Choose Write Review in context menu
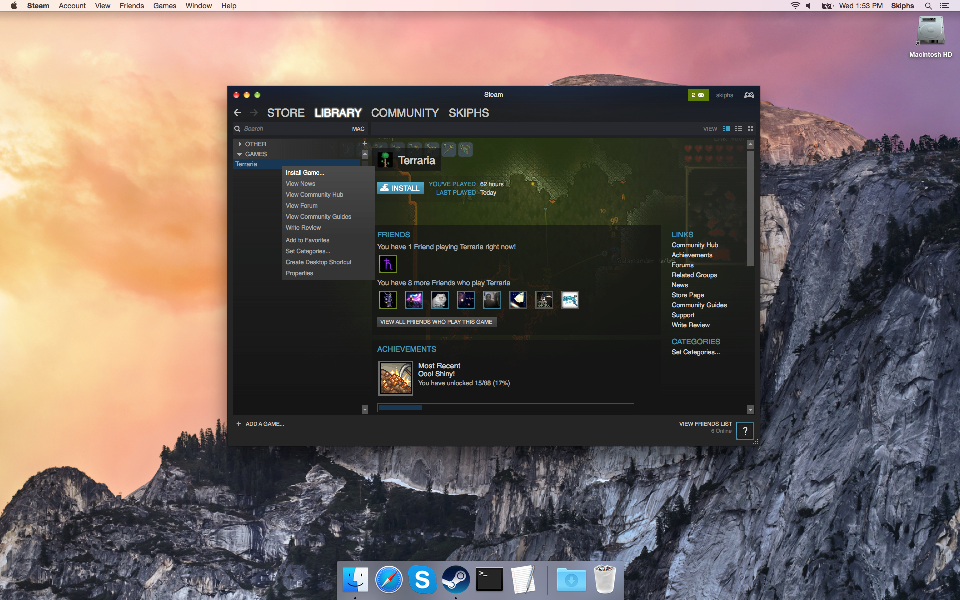This screenshot has height=600, width=960. 303,228
